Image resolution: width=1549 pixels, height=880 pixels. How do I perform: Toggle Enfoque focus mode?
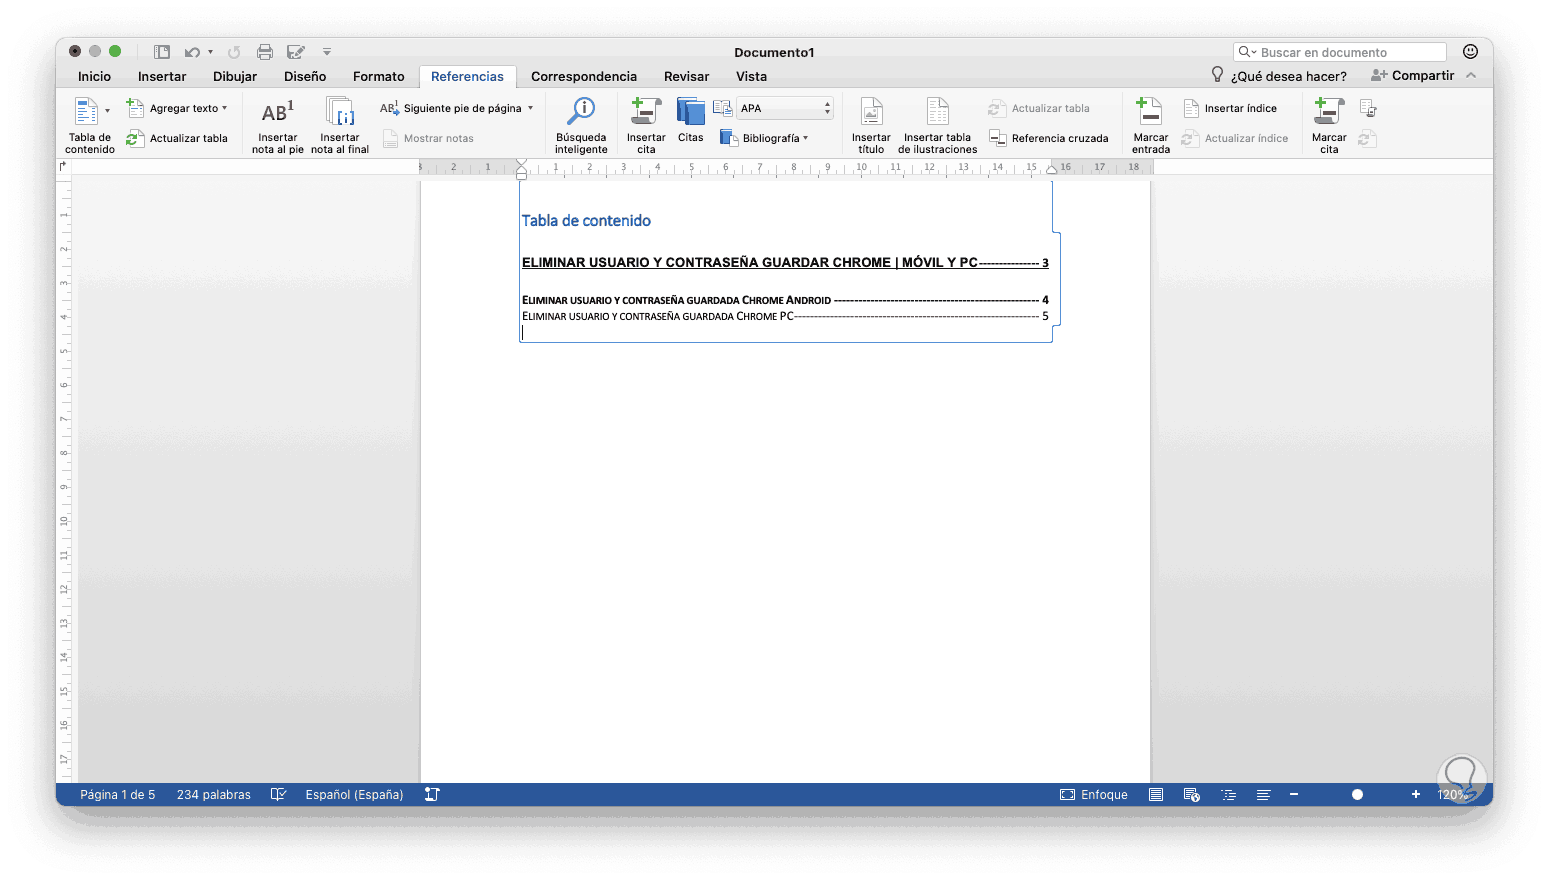pos(1094,795)
